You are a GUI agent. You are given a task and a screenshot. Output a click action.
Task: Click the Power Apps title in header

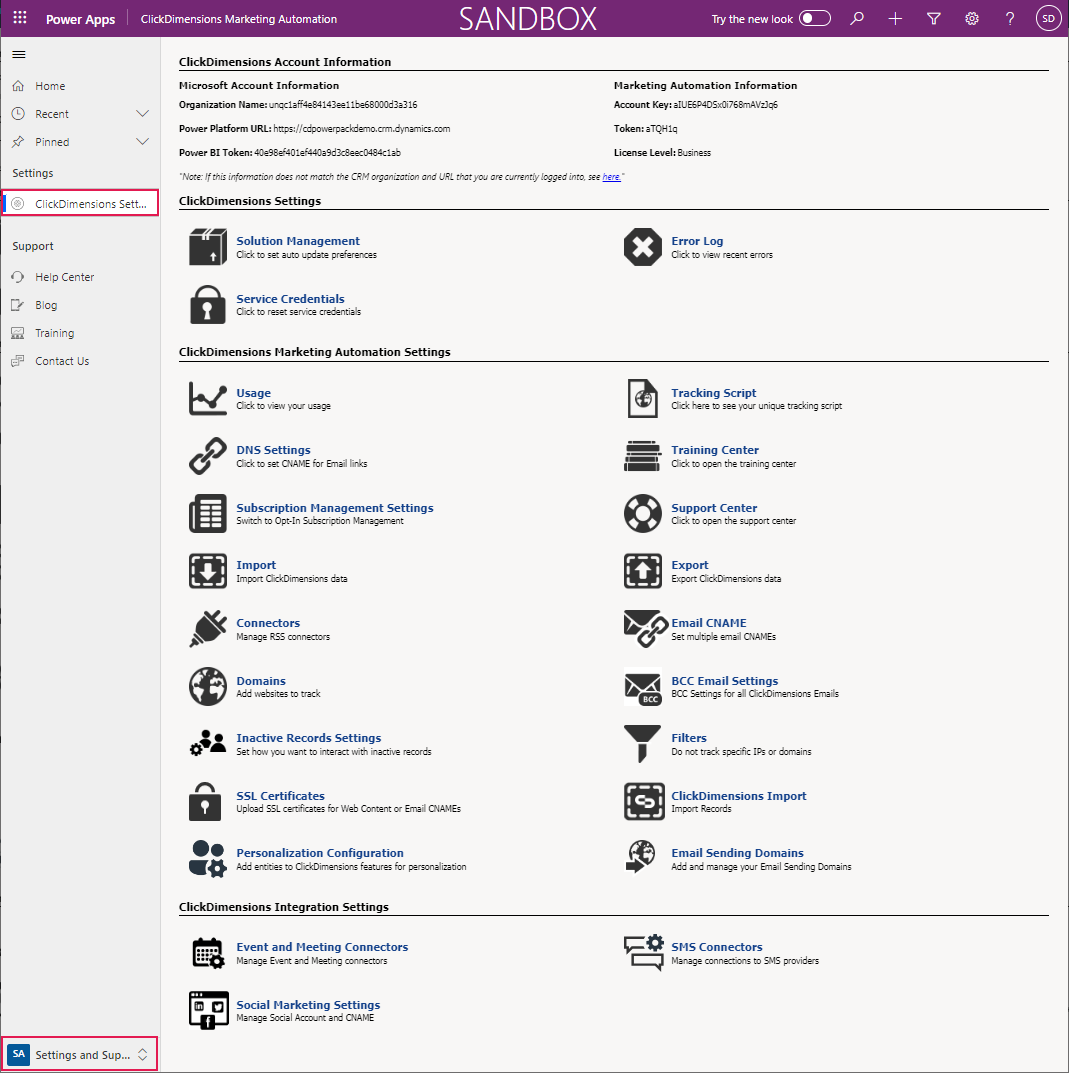click(x=80, y=19)
